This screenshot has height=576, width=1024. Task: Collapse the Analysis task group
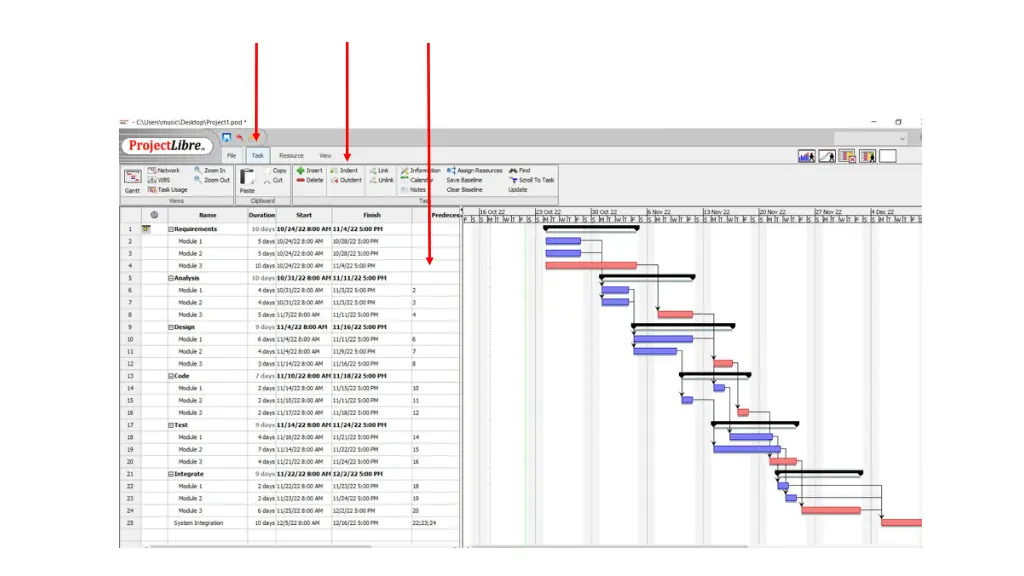(171, 278)
